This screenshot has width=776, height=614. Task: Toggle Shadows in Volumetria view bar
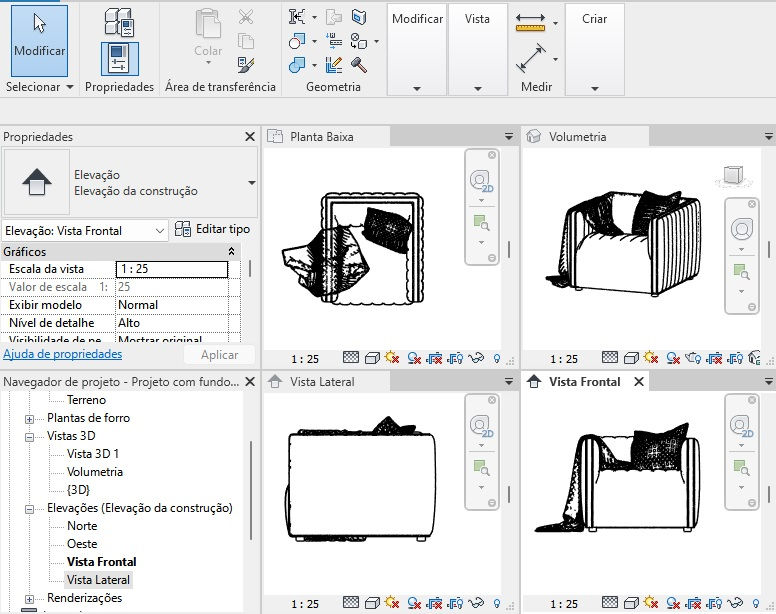[673, 357]
